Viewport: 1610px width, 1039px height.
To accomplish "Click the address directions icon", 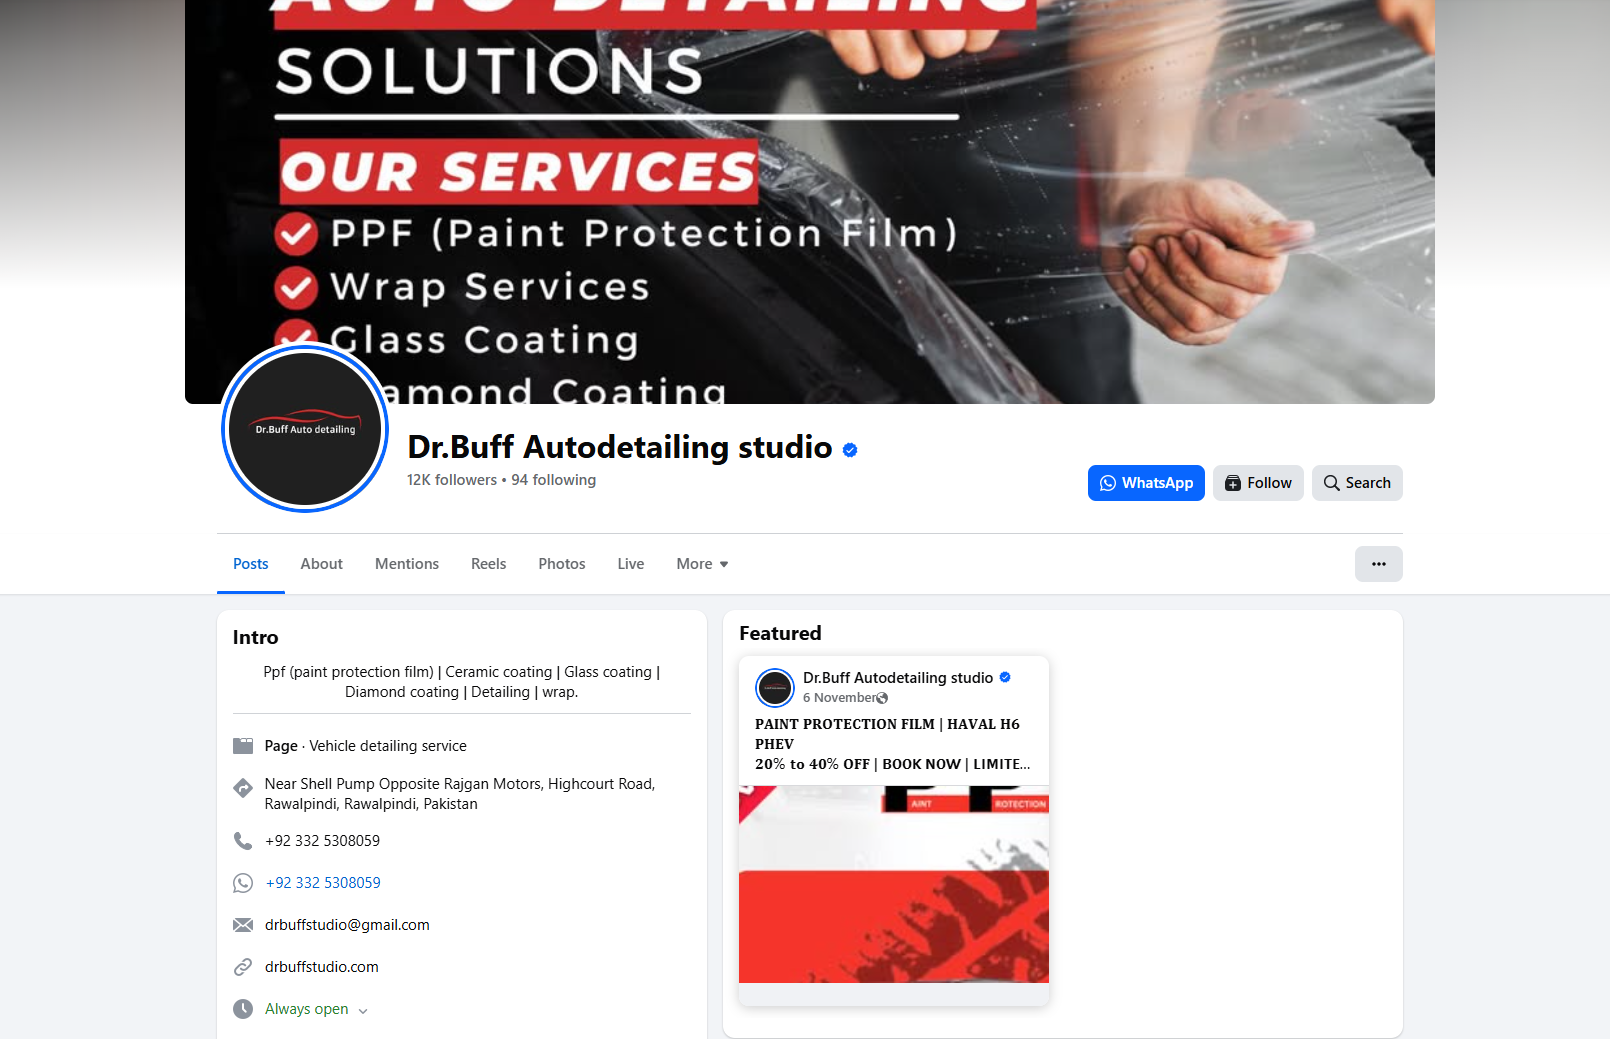I will tap(243, 788).
